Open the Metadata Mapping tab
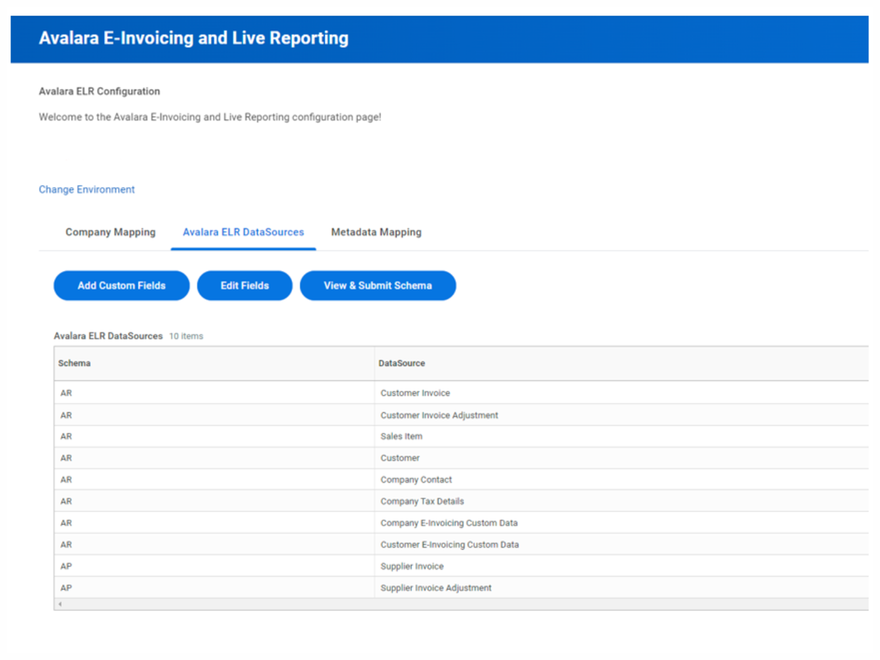Viewport: 880px width, 660px height. point(376,232)
